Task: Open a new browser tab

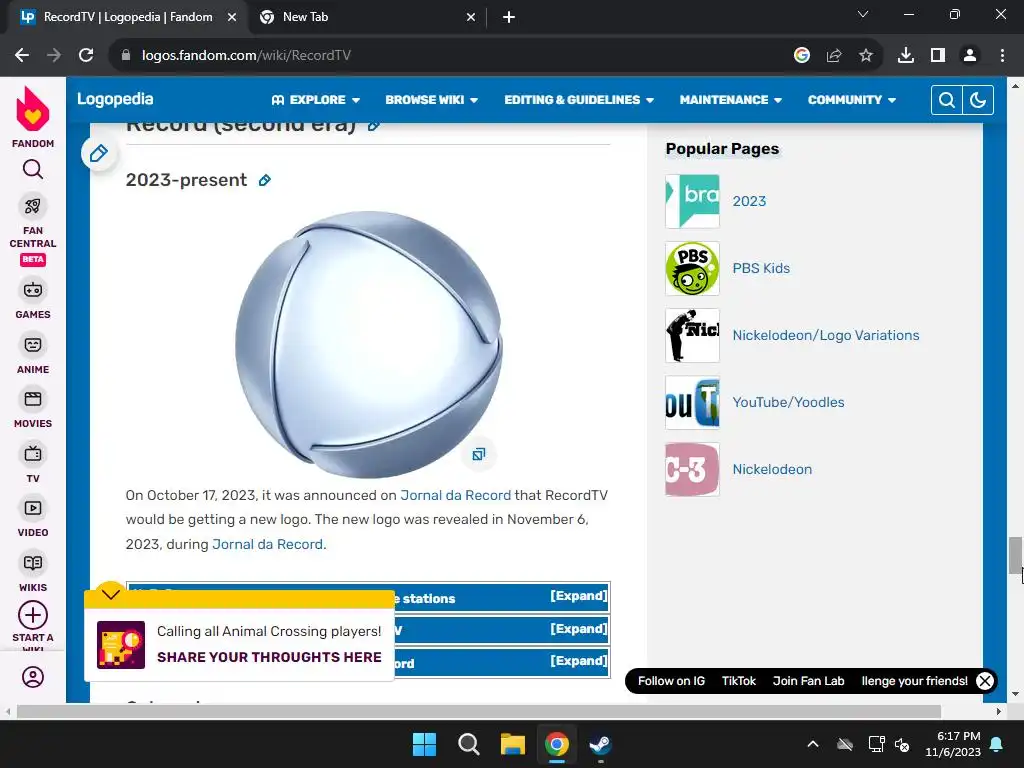Action: (509, 17)
